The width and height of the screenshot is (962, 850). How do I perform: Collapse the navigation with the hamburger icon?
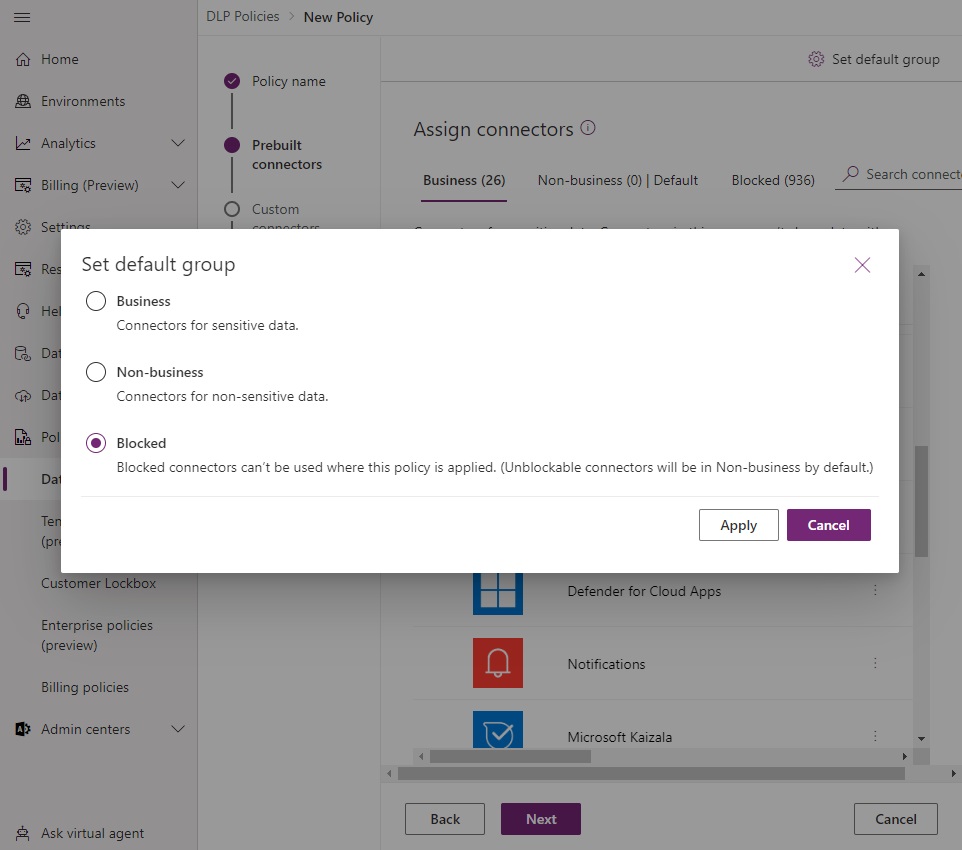click(22, 17)
